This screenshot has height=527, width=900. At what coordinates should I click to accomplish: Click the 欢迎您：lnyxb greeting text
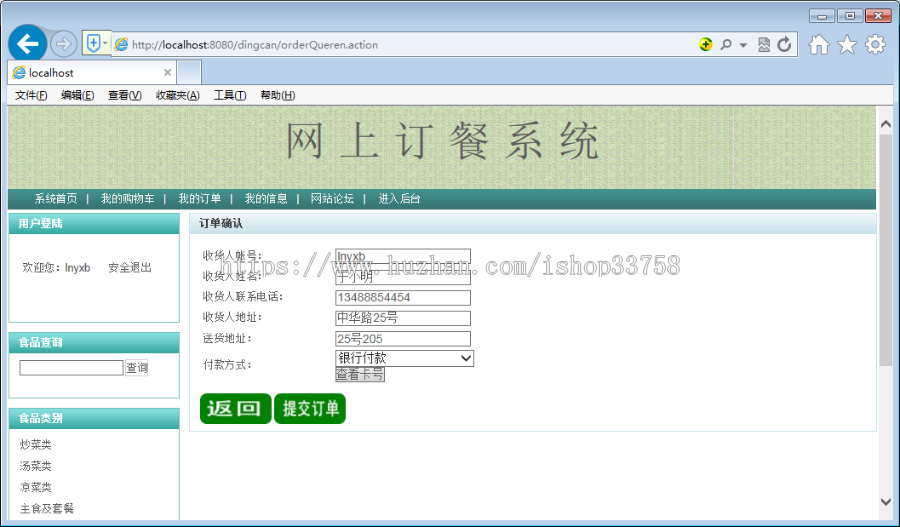[x=56, y=268]
